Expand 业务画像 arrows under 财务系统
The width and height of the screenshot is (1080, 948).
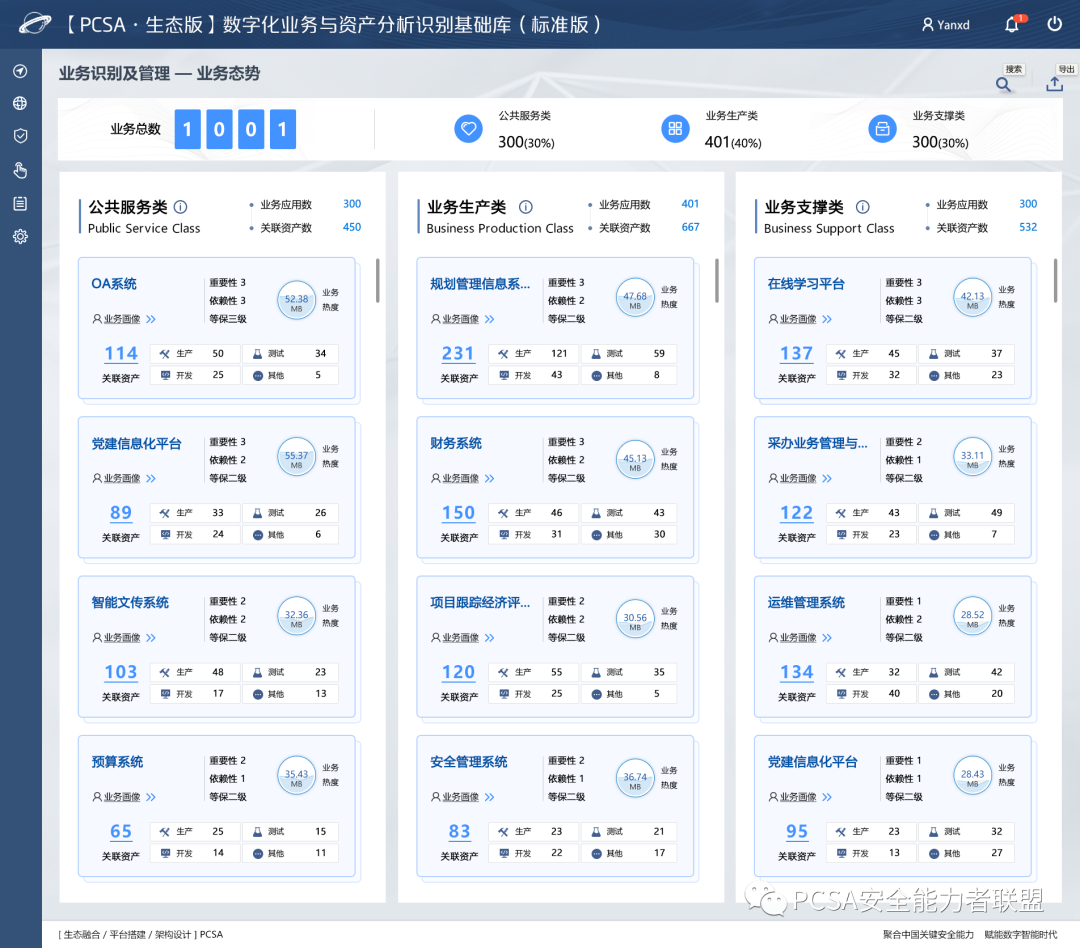point(490,479)
